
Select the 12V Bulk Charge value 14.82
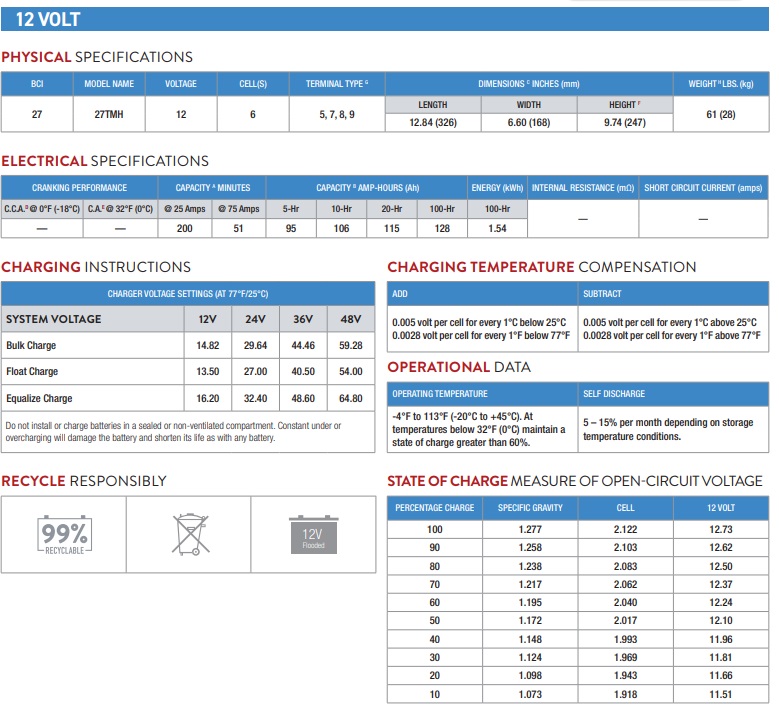click(x=208, y=345)
